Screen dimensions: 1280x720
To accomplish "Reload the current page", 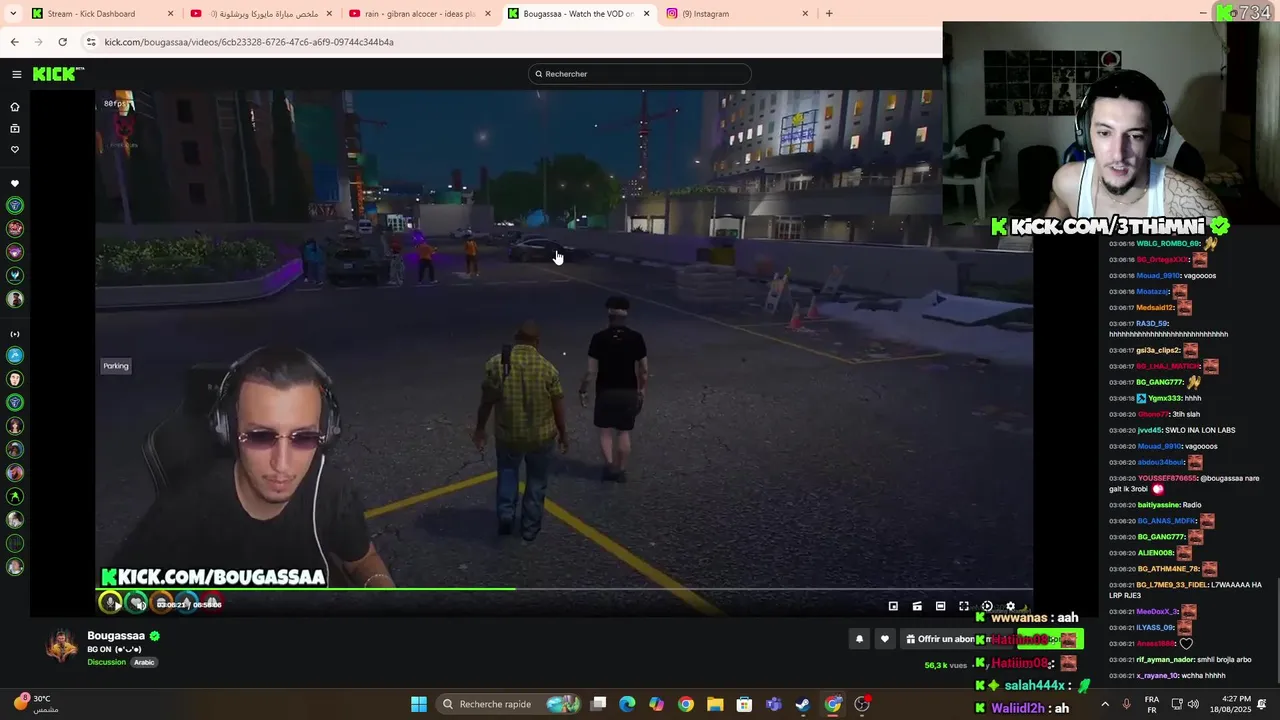I will (x=62, y=42).
